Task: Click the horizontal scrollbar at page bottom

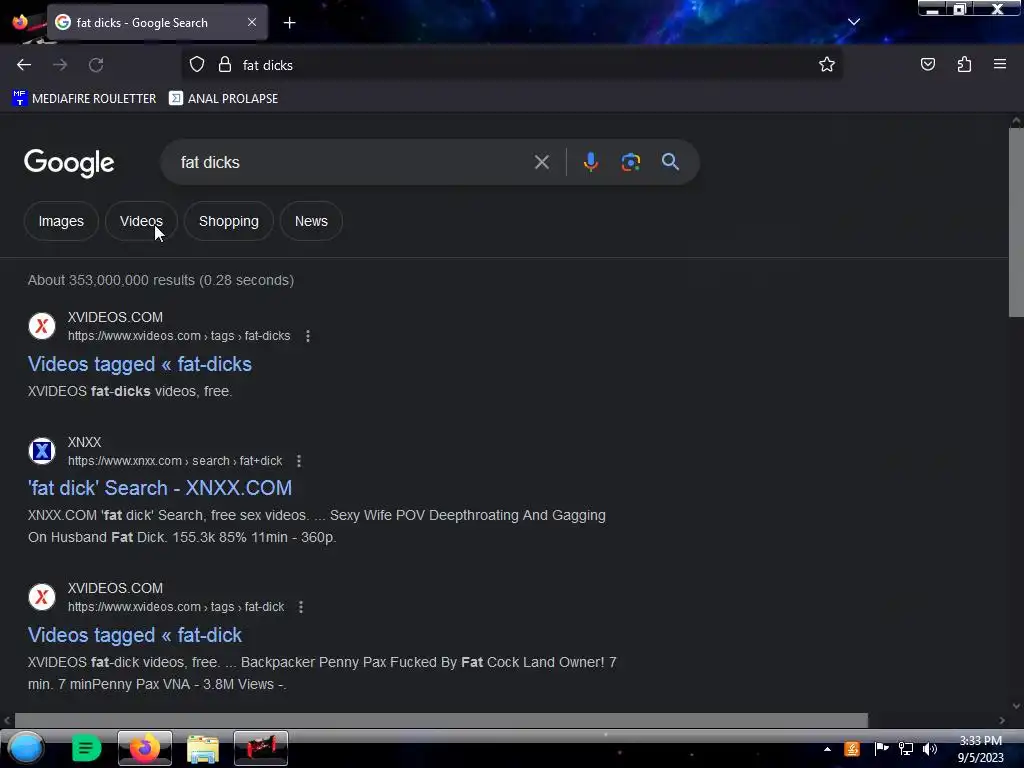Action: pyautogui.click(x=441, y=720)
